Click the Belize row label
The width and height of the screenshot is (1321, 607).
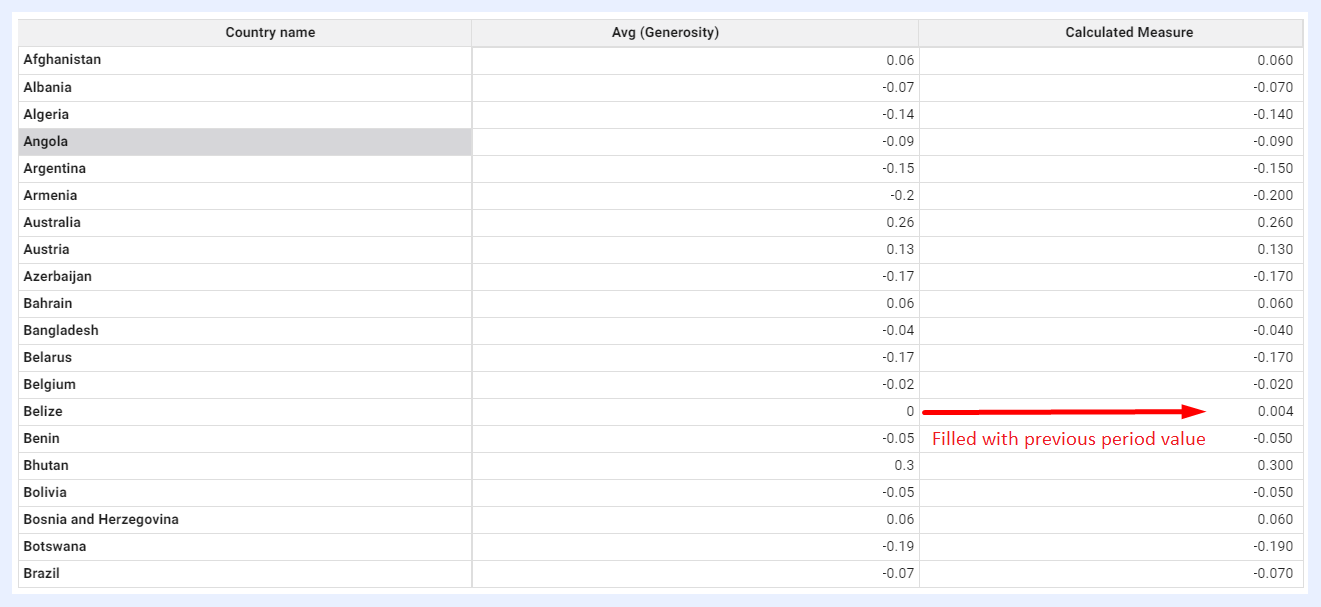43,411
